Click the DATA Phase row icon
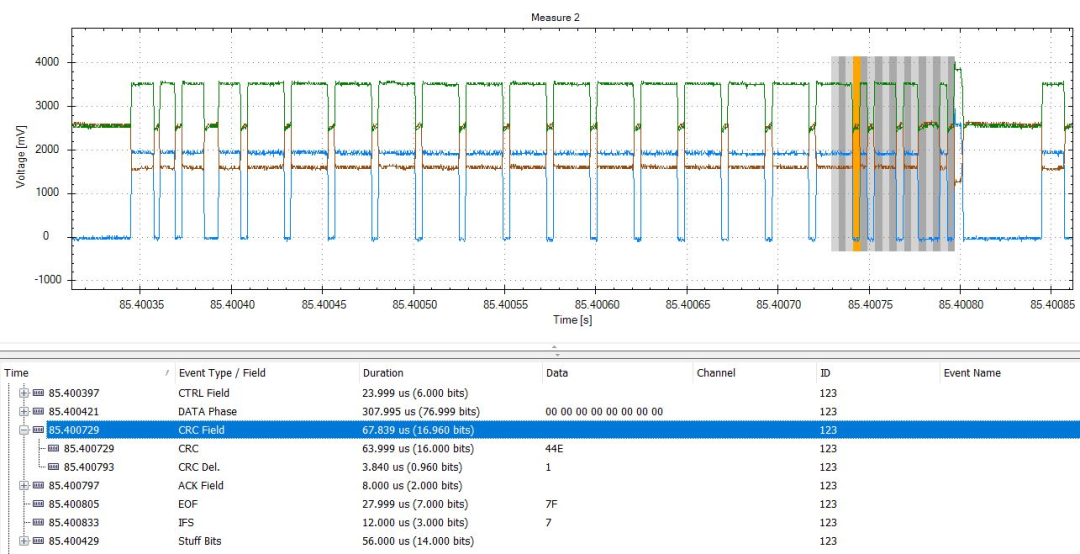1080x554 pixels. 39,411
